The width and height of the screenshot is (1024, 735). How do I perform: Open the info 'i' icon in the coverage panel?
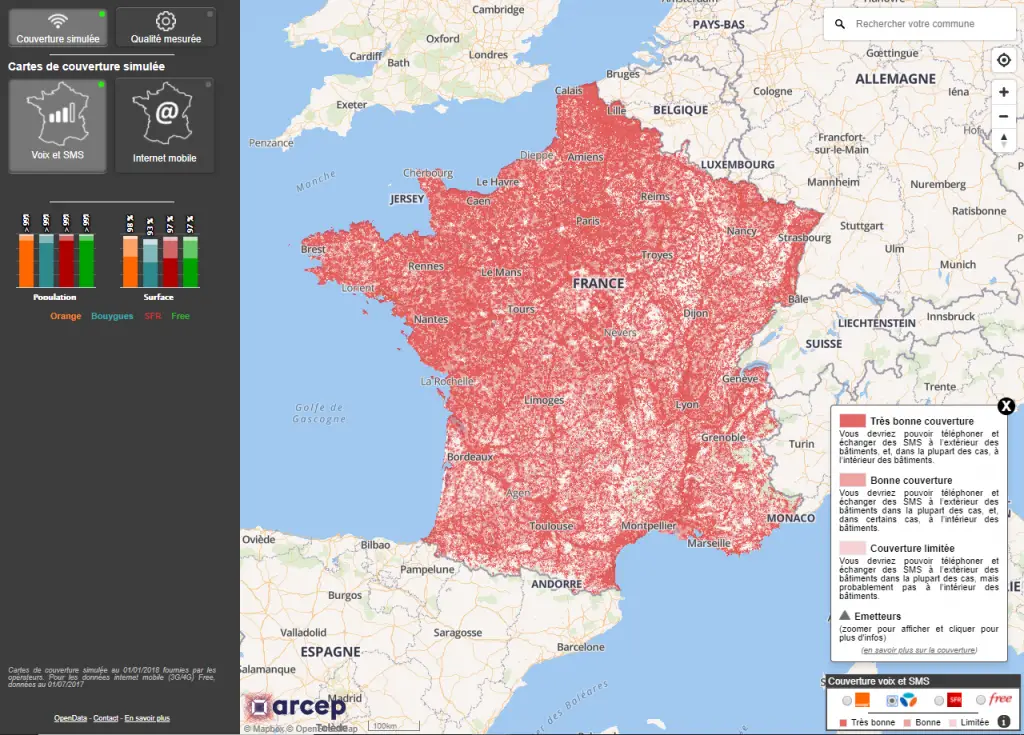1004,722
